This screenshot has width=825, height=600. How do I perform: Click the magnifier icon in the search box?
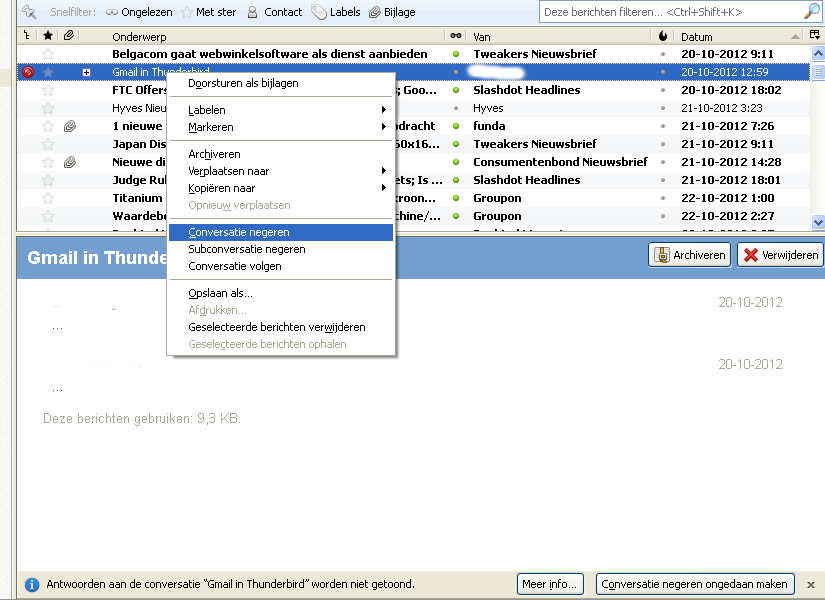tap(811, 12)
